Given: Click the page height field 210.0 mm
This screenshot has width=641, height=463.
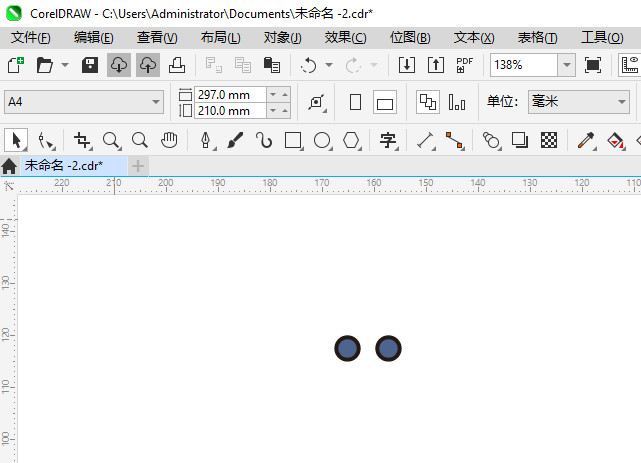Looking at the screenshot, I should coord(230,111).
